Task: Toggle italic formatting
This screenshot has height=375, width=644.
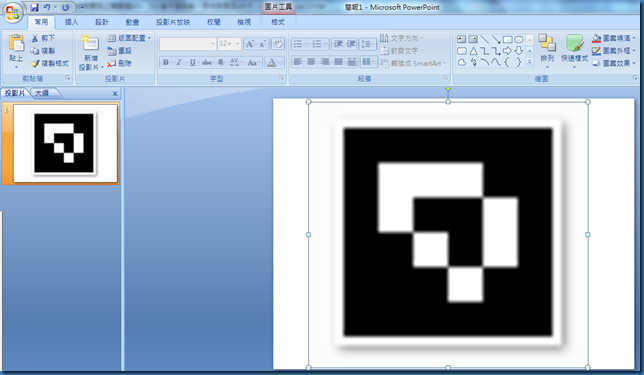Action: coord(179,62)
